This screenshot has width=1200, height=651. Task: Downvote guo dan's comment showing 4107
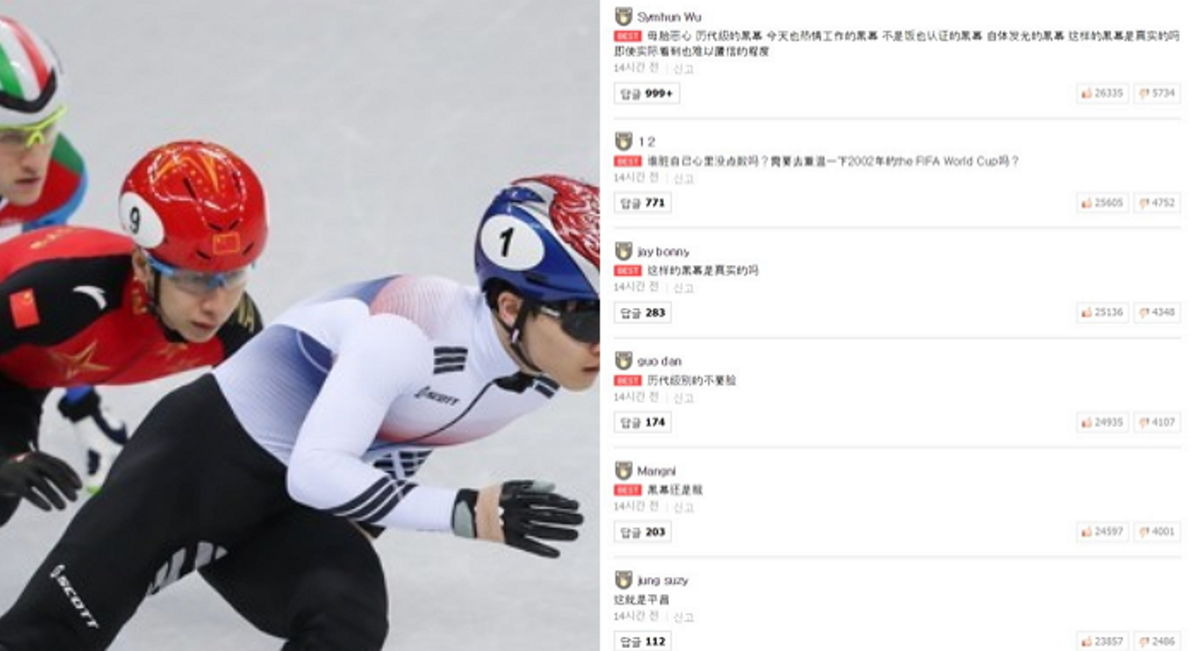[1157, 423]
